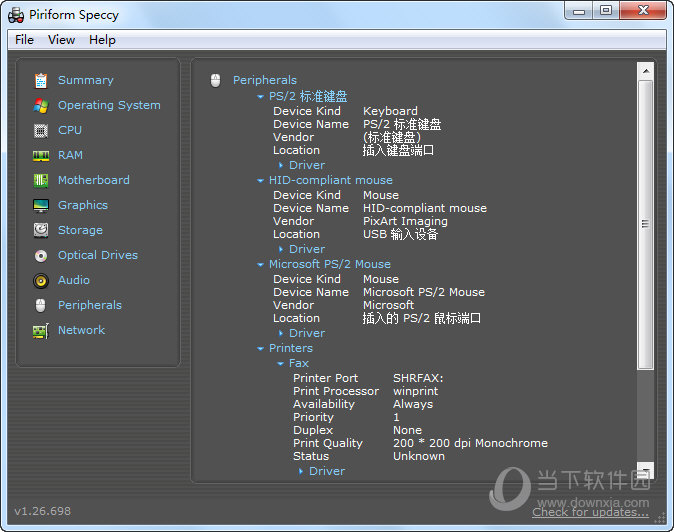Viewport: 674px width, 532px height.
Task: Click the Graphics monitor icon
Action: point(41,205)
